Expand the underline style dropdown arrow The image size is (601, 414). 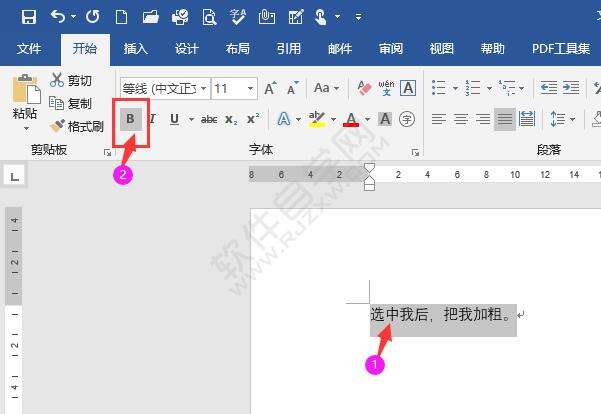(x=191, y=120)
